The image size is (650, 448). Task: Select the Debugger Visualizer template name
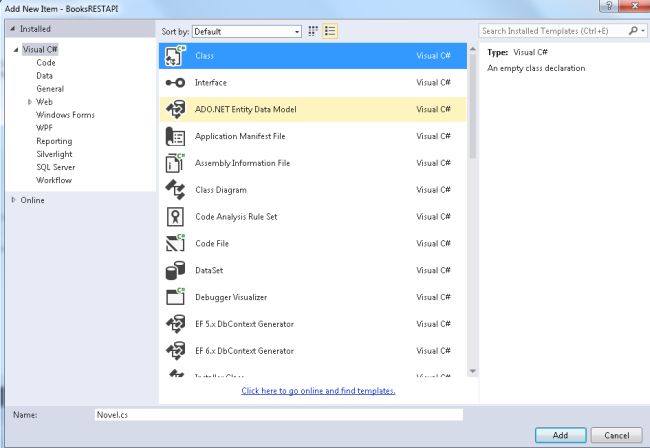pos(231,297)
